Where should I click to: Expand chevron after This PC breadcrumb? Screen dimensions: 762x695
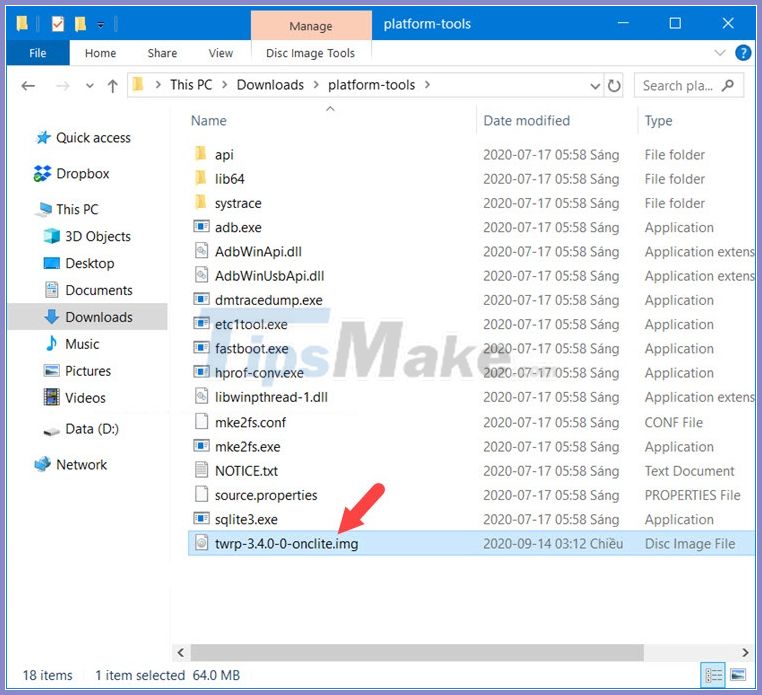[225, 85]
